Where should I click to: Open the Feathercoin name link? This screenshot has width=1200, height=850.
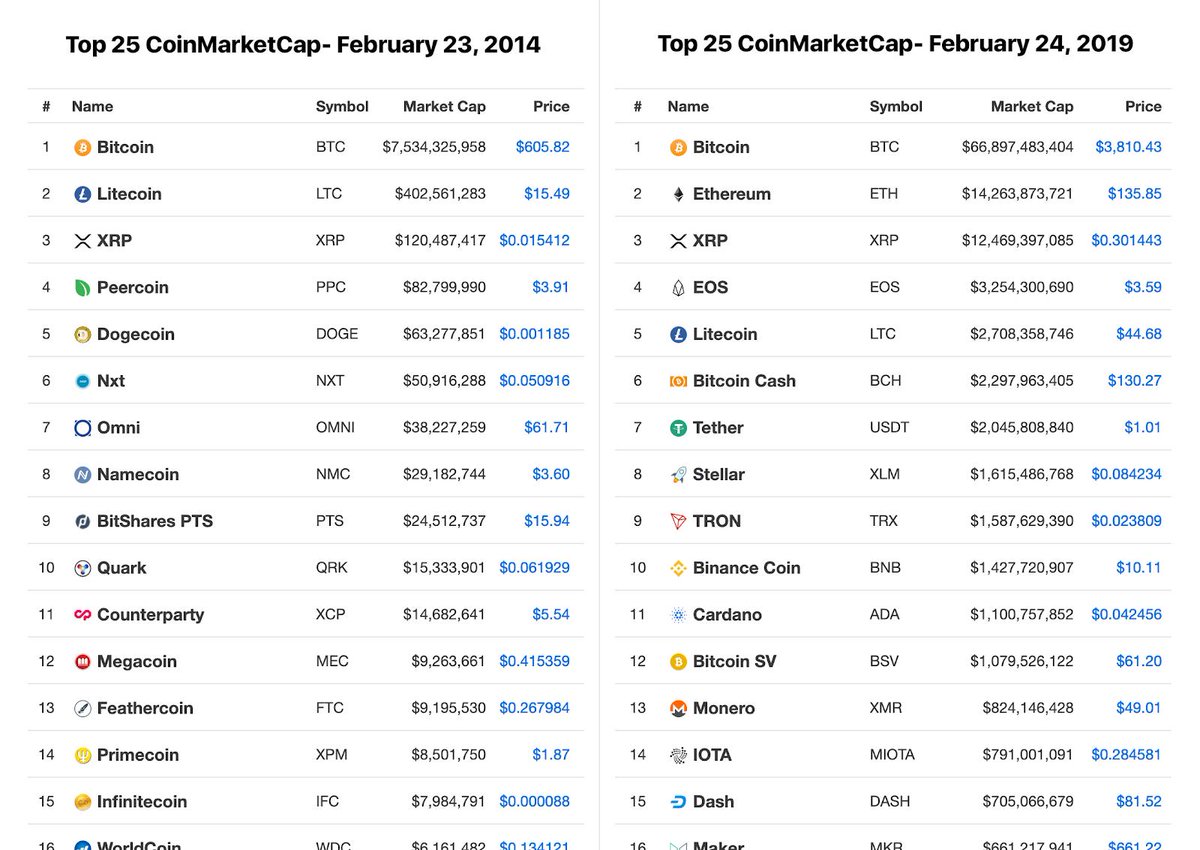(145, 708)
